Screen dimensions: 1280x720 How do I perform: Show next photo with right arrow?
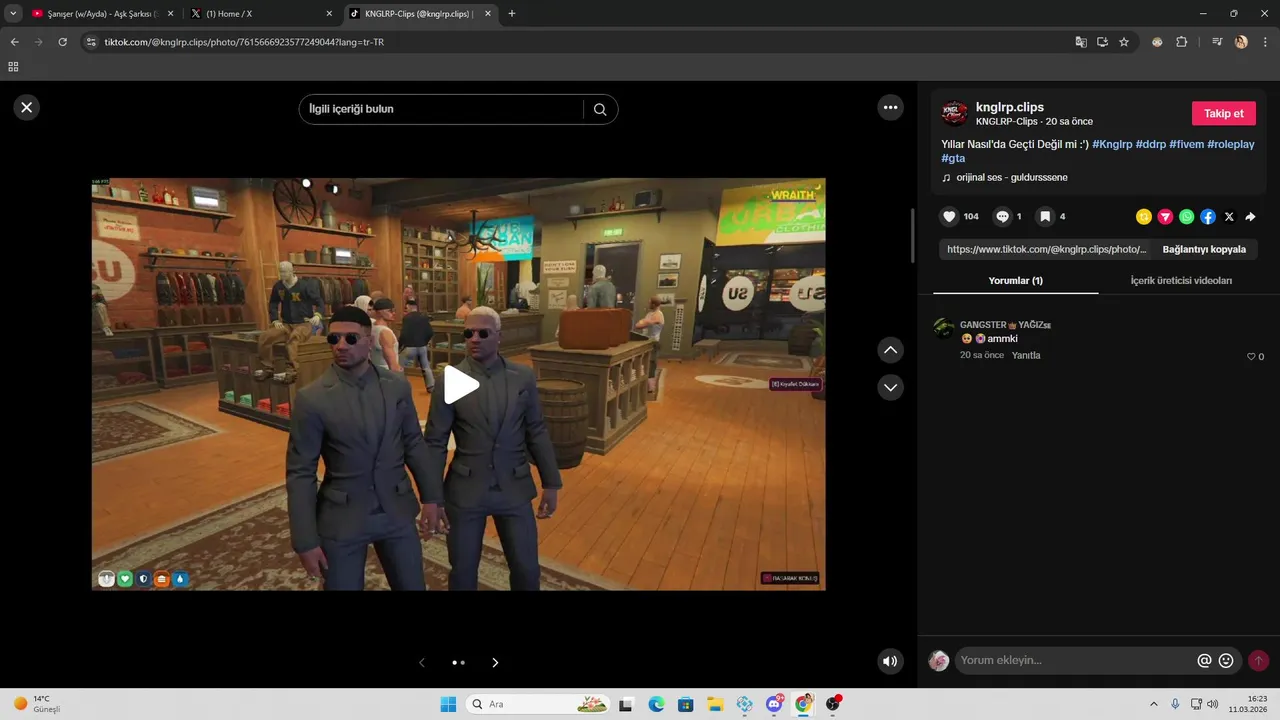[x=495, y=662]
